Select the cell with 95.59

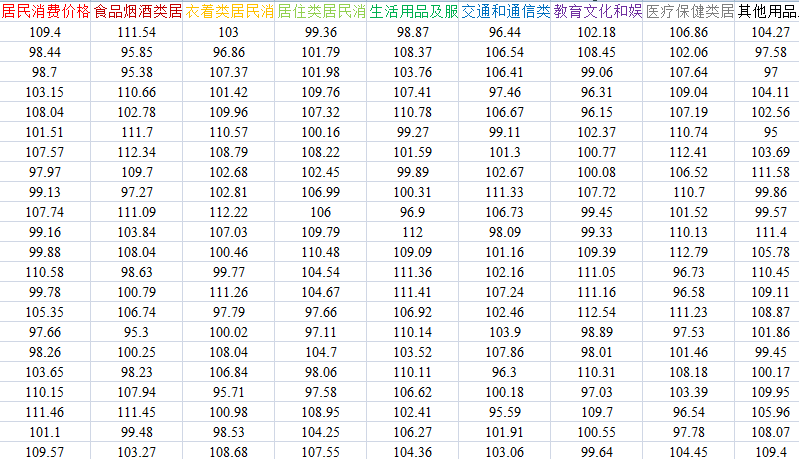(504, 412)
